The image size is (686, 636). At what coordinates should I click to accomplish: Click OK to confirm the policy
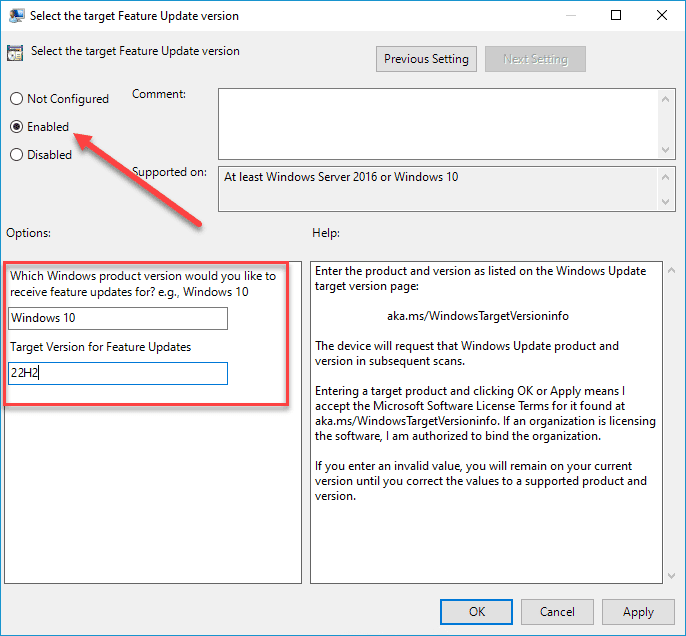(476, 612)
